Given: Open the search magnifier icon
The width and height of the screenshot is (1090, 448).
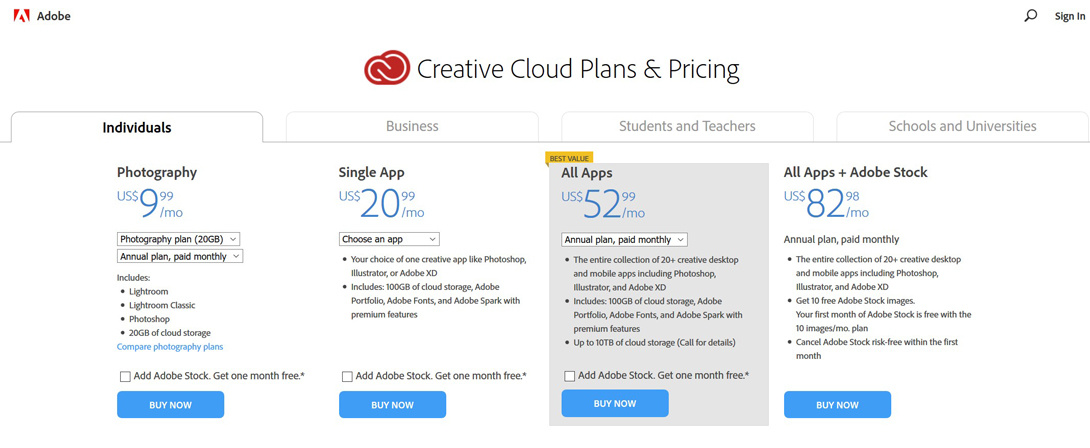Looking at the screenshot, I should 1031,16.
